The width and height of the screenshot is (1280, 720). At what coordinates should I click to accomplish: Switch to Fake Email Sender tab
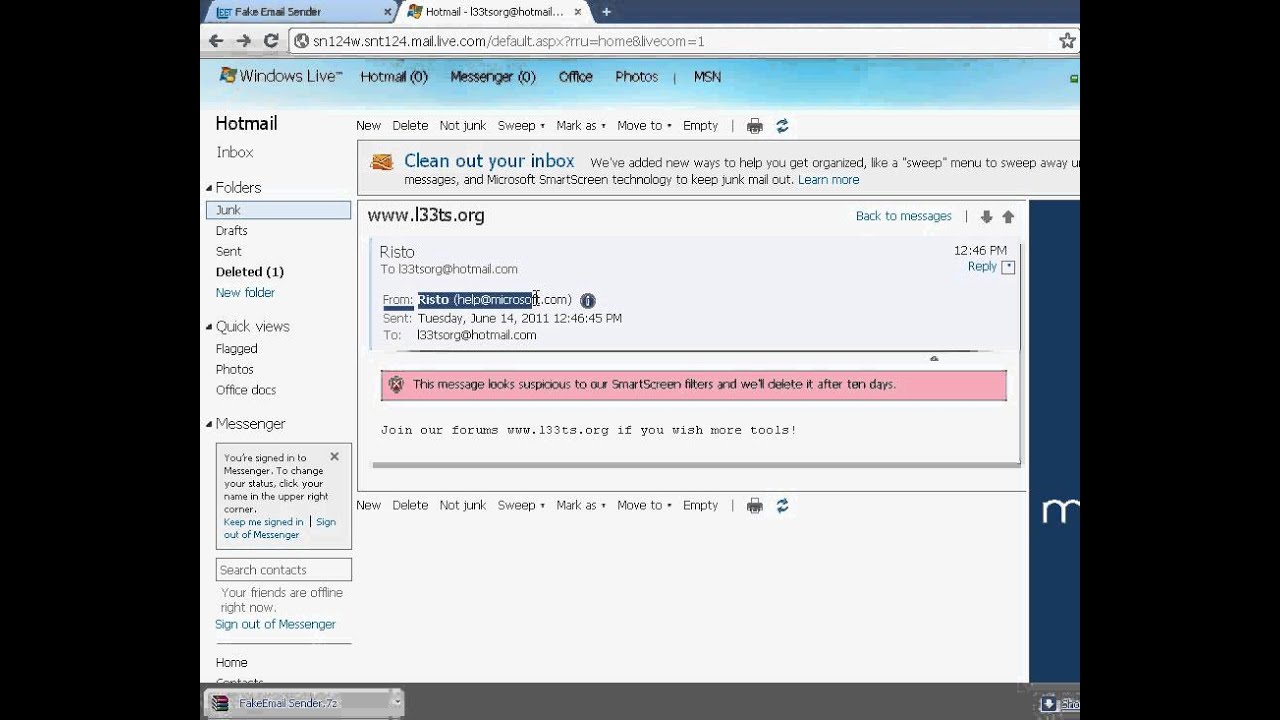pos(298,12)
